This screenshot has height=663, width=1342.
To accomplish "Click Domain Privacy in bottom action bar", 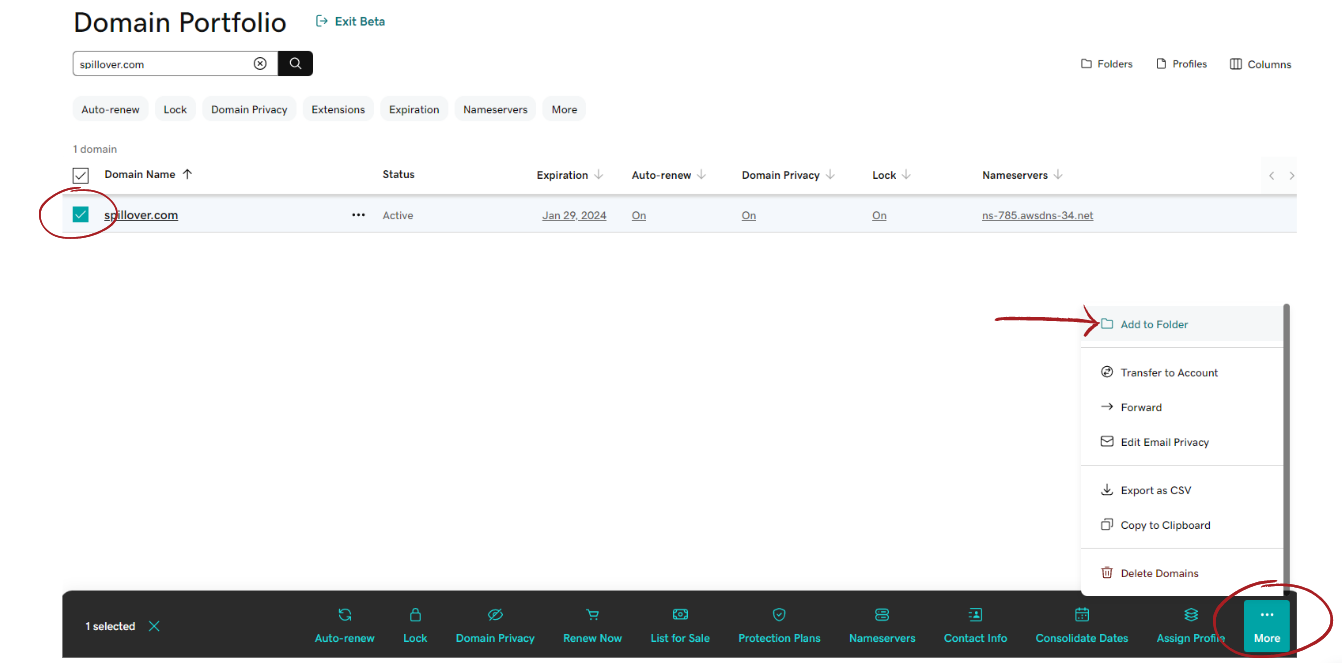I will click(x=495, y=626).
